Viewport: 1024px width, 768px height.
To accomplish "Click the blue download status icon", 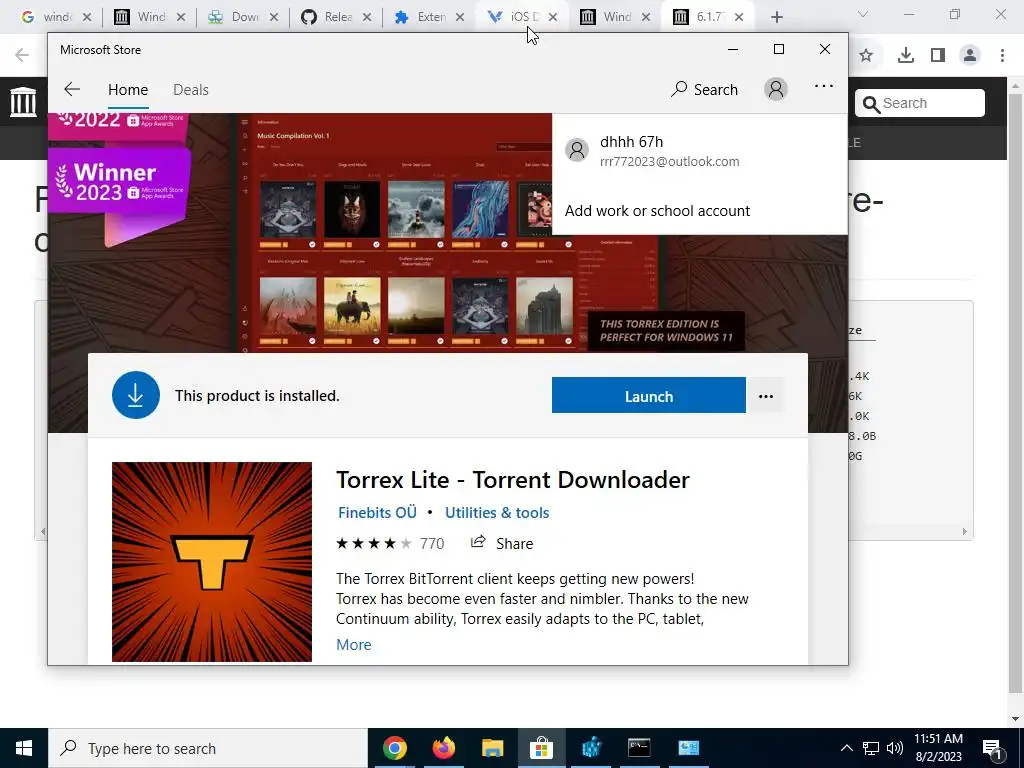I will coord(136,395).
